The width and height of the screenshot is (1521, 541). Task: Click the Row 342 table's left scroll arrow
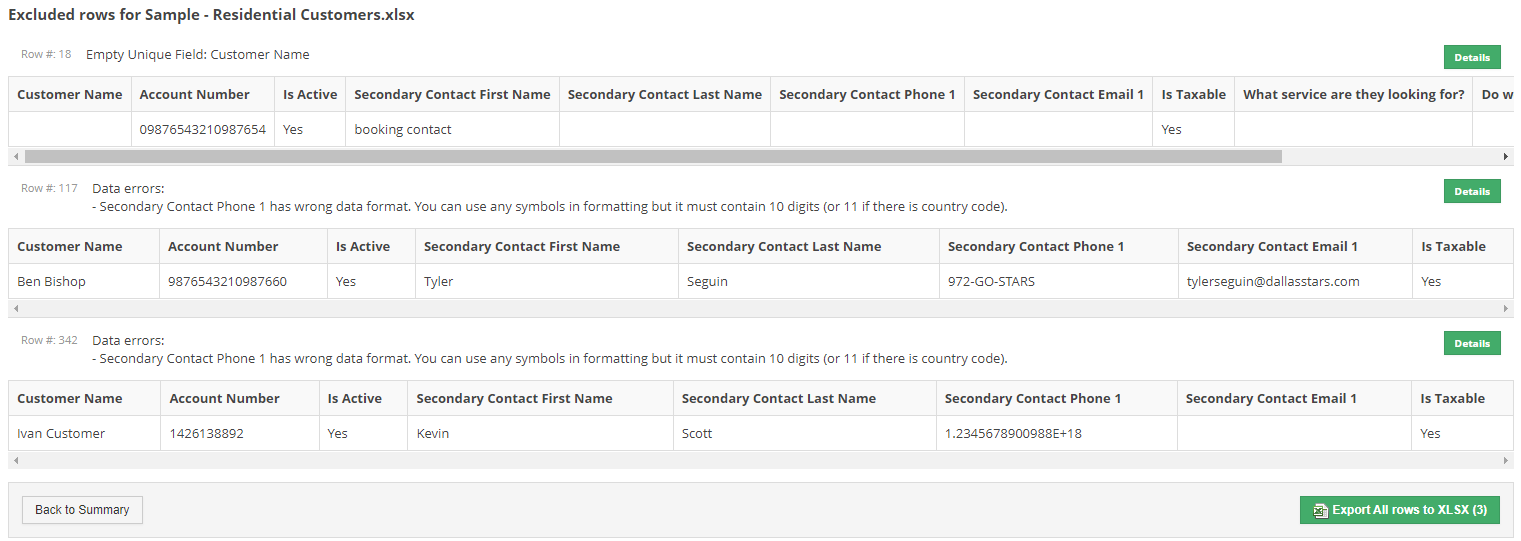click(15, 460)
